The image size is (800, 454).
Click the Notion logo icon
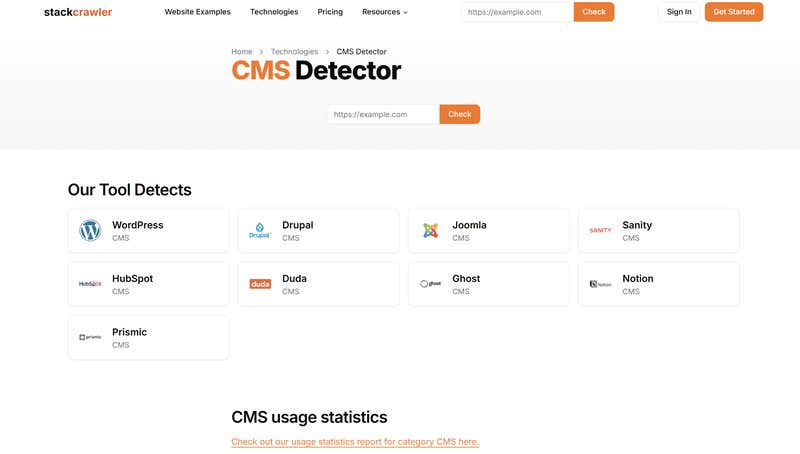600,284
